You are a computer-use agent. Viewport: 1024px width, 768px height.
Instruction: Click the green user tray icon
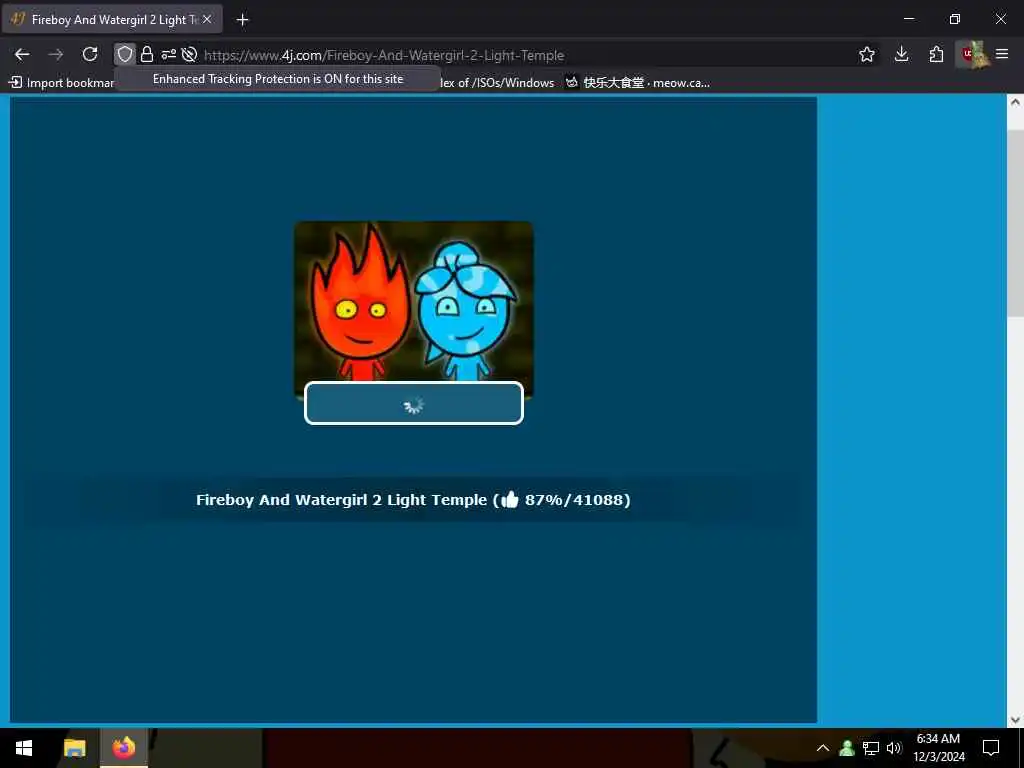847,748
